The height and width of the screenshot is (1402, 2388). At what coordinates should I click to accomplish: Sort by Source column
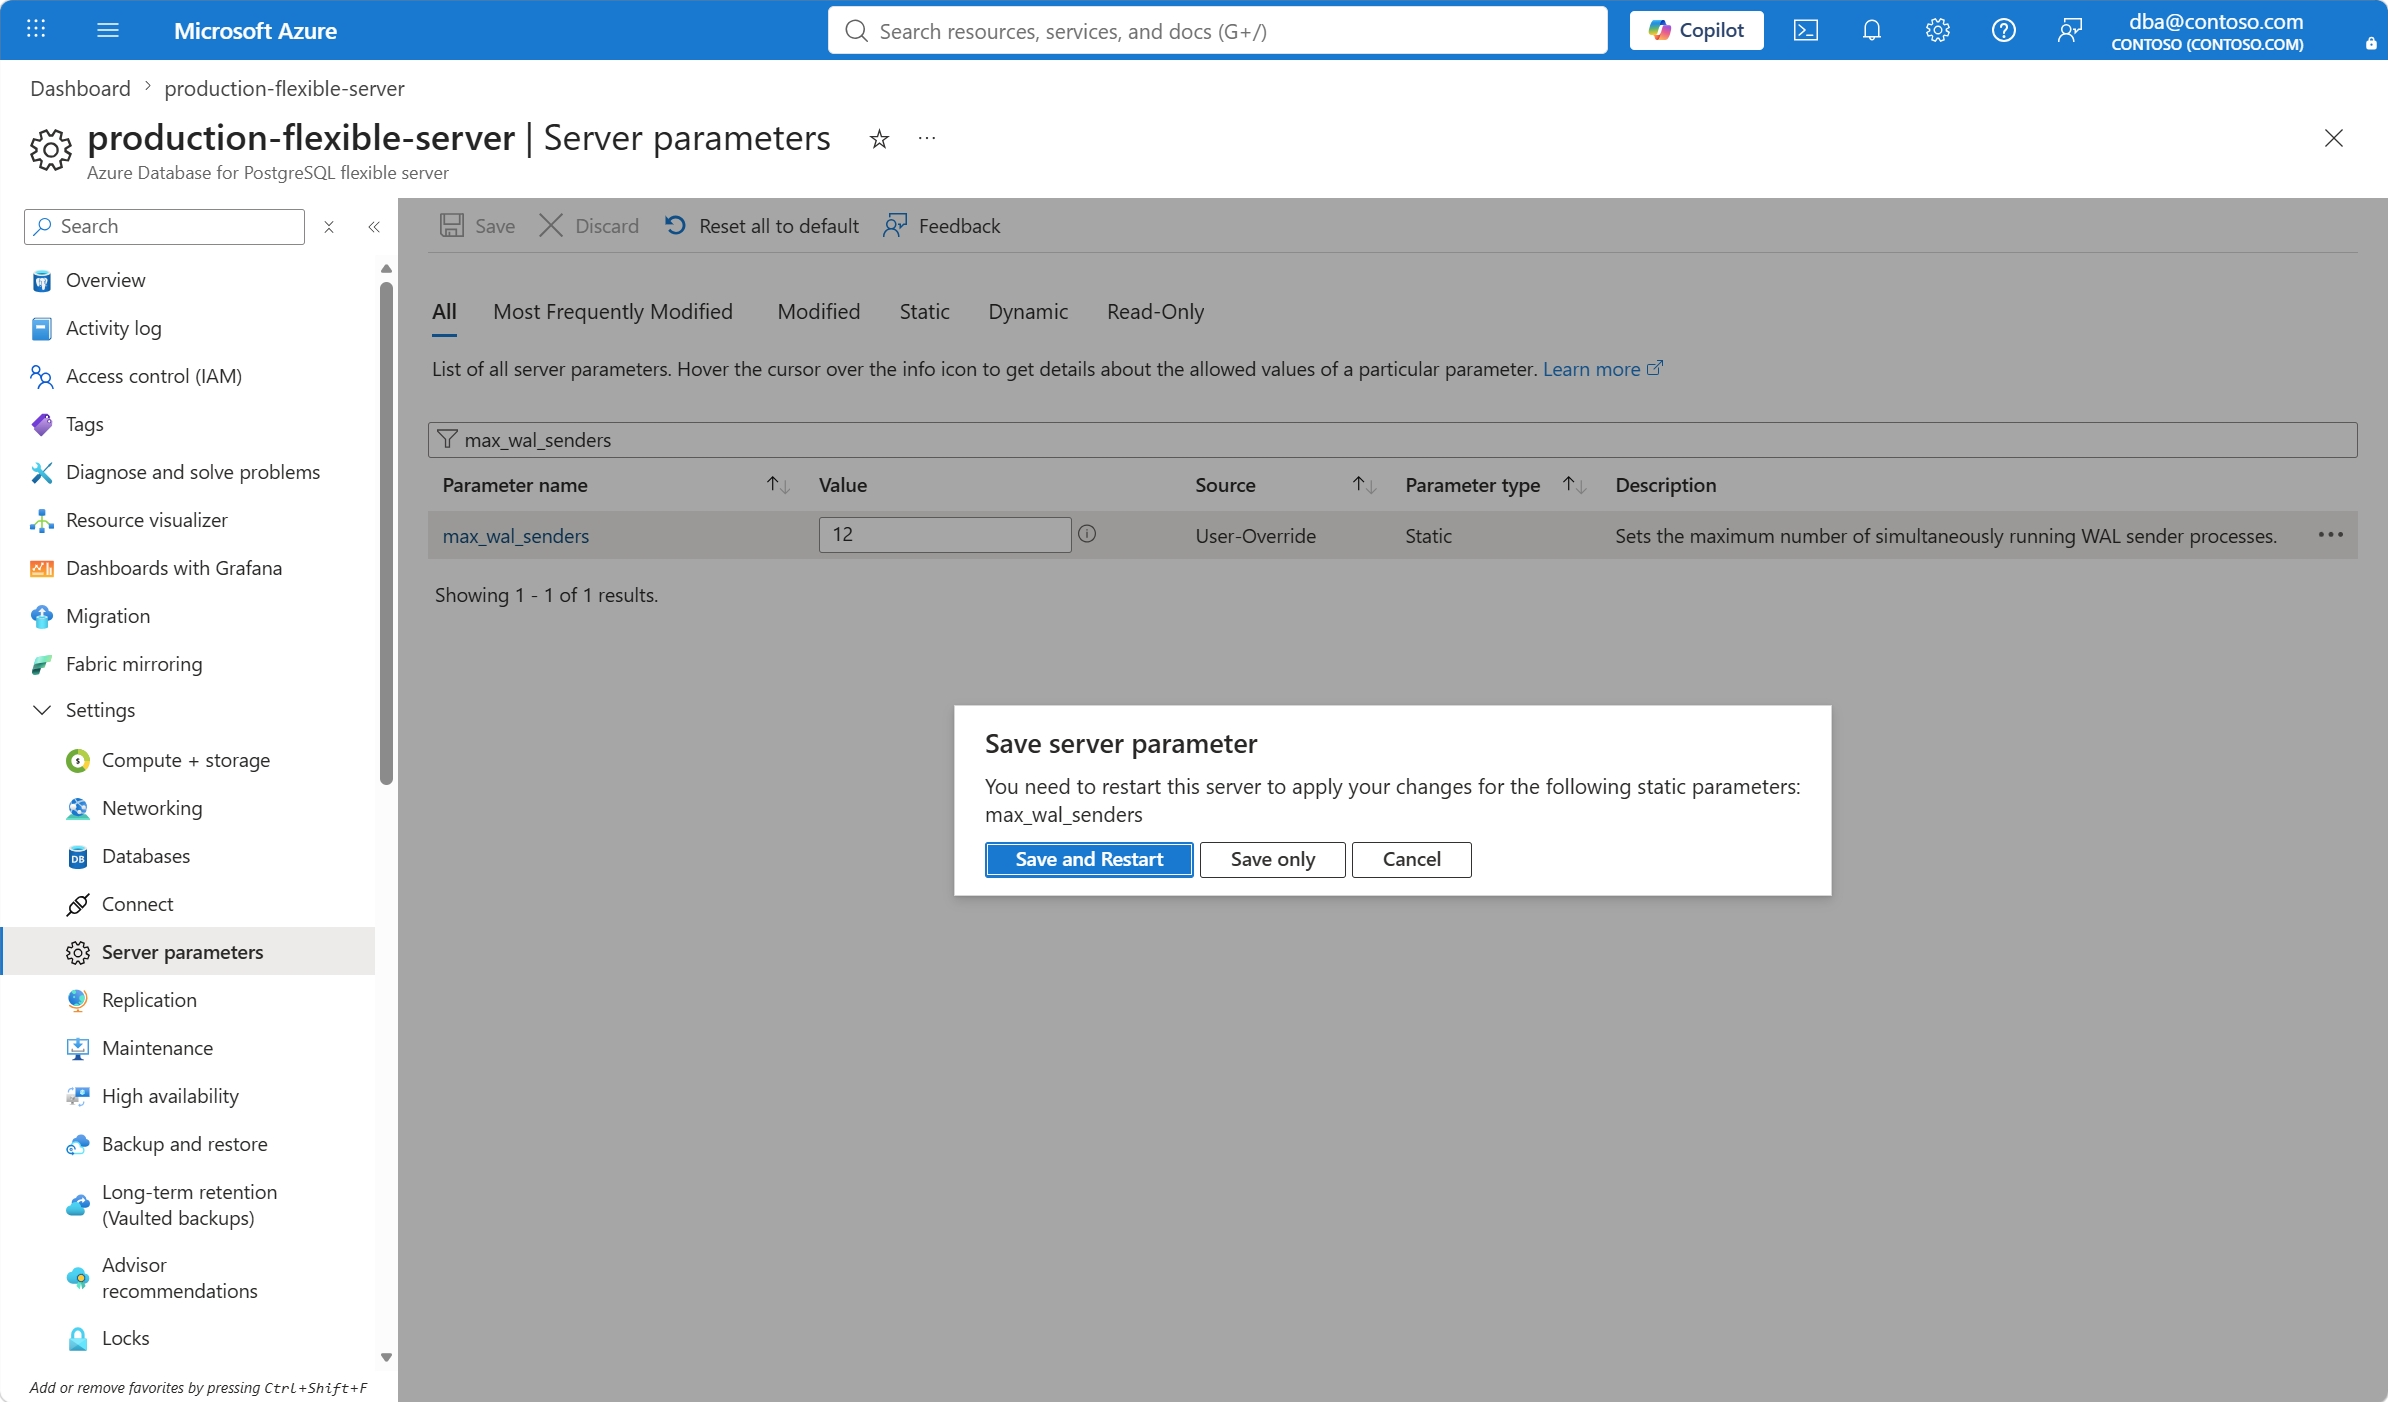click(x=1364, y=485)
